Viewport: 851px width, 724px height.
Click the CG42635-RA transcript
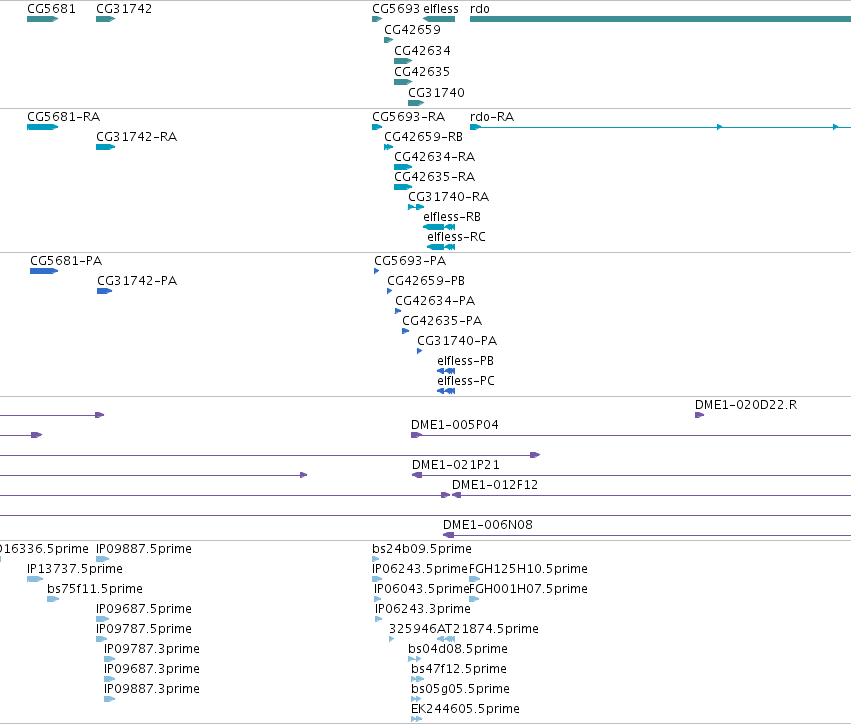403,187
